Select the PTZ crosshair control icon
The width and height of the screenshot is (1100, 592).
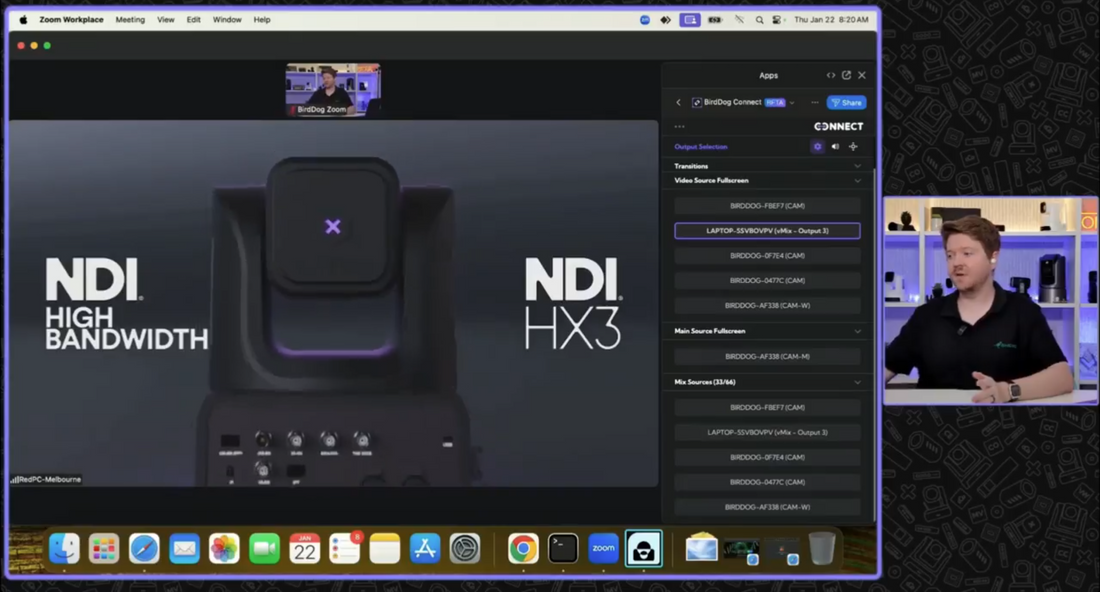click(853, 147)
